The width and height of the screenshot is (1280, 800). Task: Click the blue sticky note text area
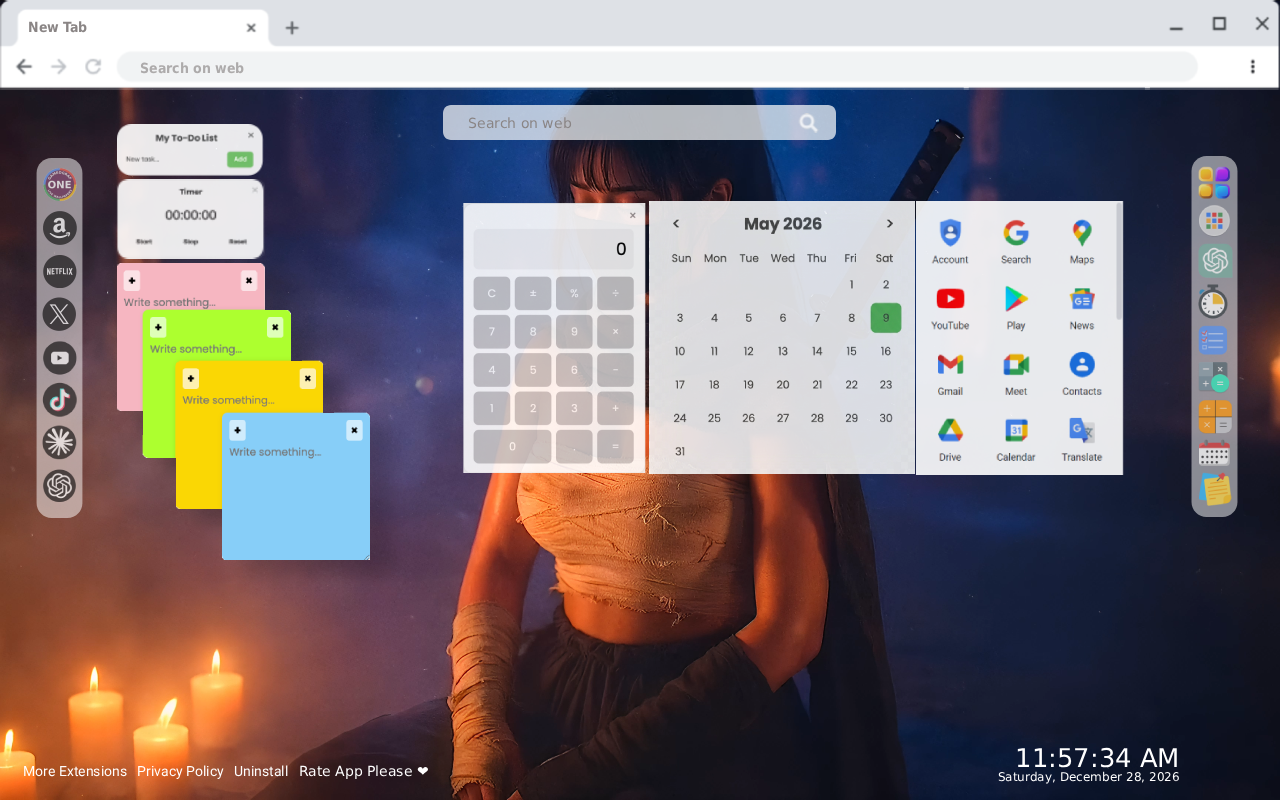coord(296,499)
